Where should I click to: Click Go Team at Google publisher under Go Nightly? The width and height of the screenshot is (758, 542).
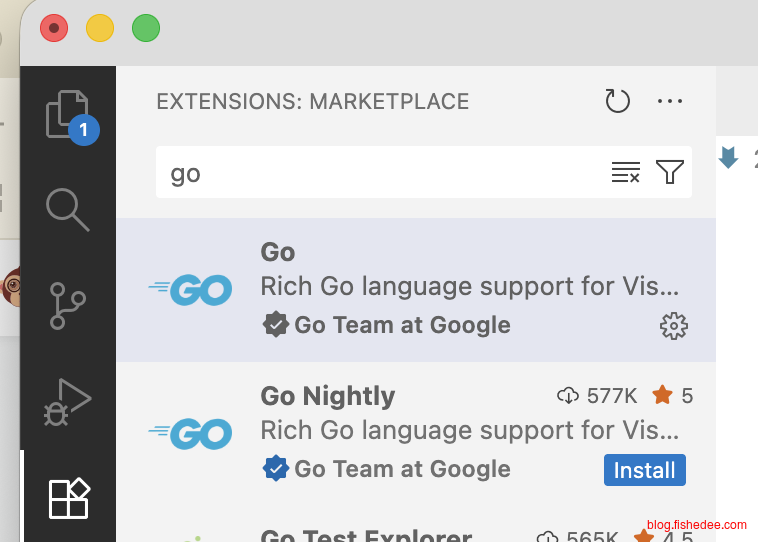click(402, 469)
